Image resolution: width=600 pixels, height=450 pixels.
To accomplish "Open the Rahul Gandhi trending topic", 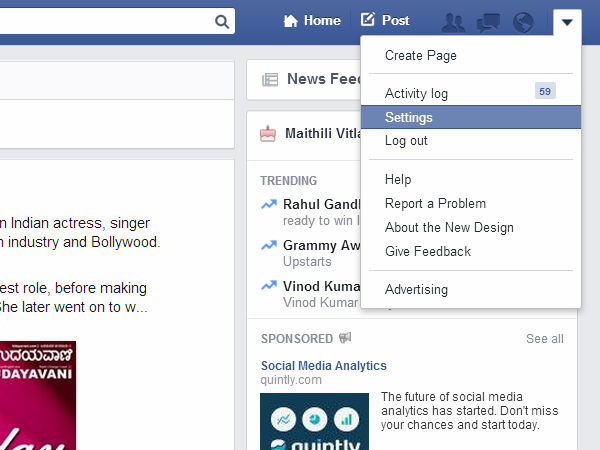I will [321, 204].
